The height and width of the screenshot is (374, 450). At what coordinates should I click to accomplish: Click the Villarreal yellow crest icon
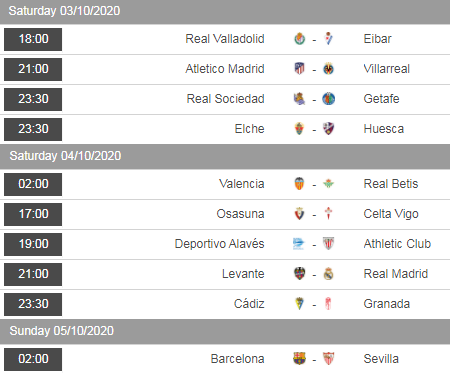coord(329,69)
